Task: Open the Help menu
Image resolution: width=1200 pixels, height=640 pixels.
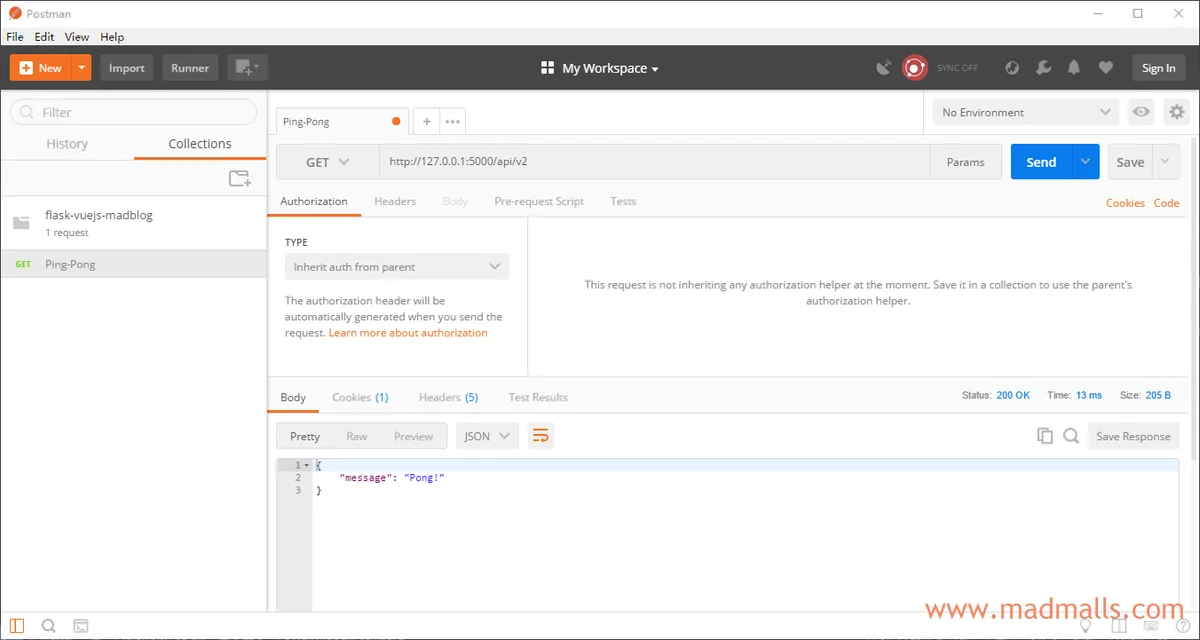Action: click(x=112, y=37)
